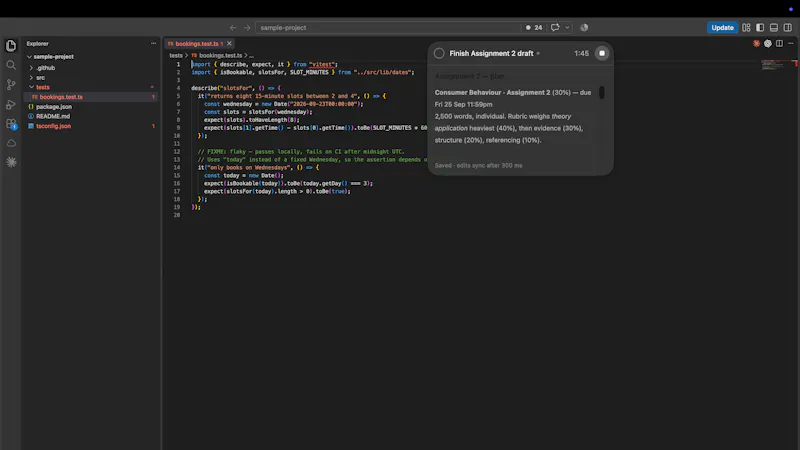
Task: Toggle the bottom panel visibility
Action: click(774, 28)
